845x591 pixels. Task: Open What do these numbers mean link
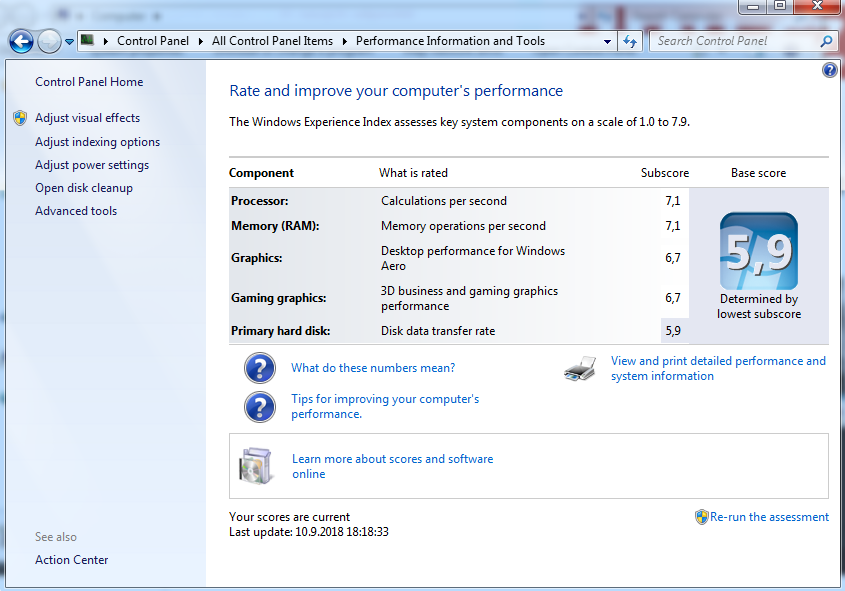[x=373, y=368]
